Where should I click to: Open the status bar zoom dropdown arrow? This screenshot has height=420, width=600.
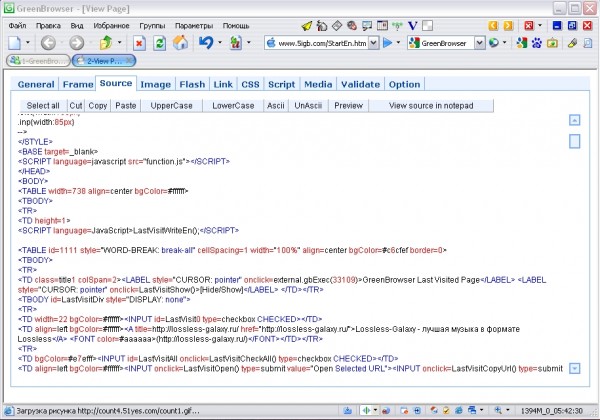508,410
